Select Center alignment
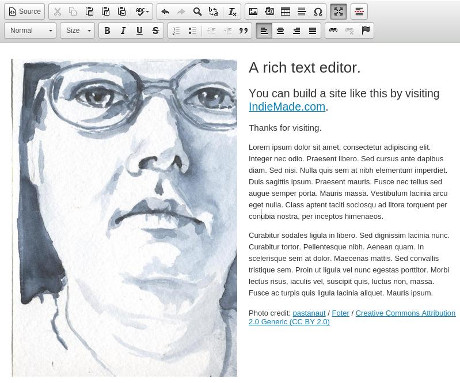The width and height of the screenshot is (460, 383). point(280,31)
